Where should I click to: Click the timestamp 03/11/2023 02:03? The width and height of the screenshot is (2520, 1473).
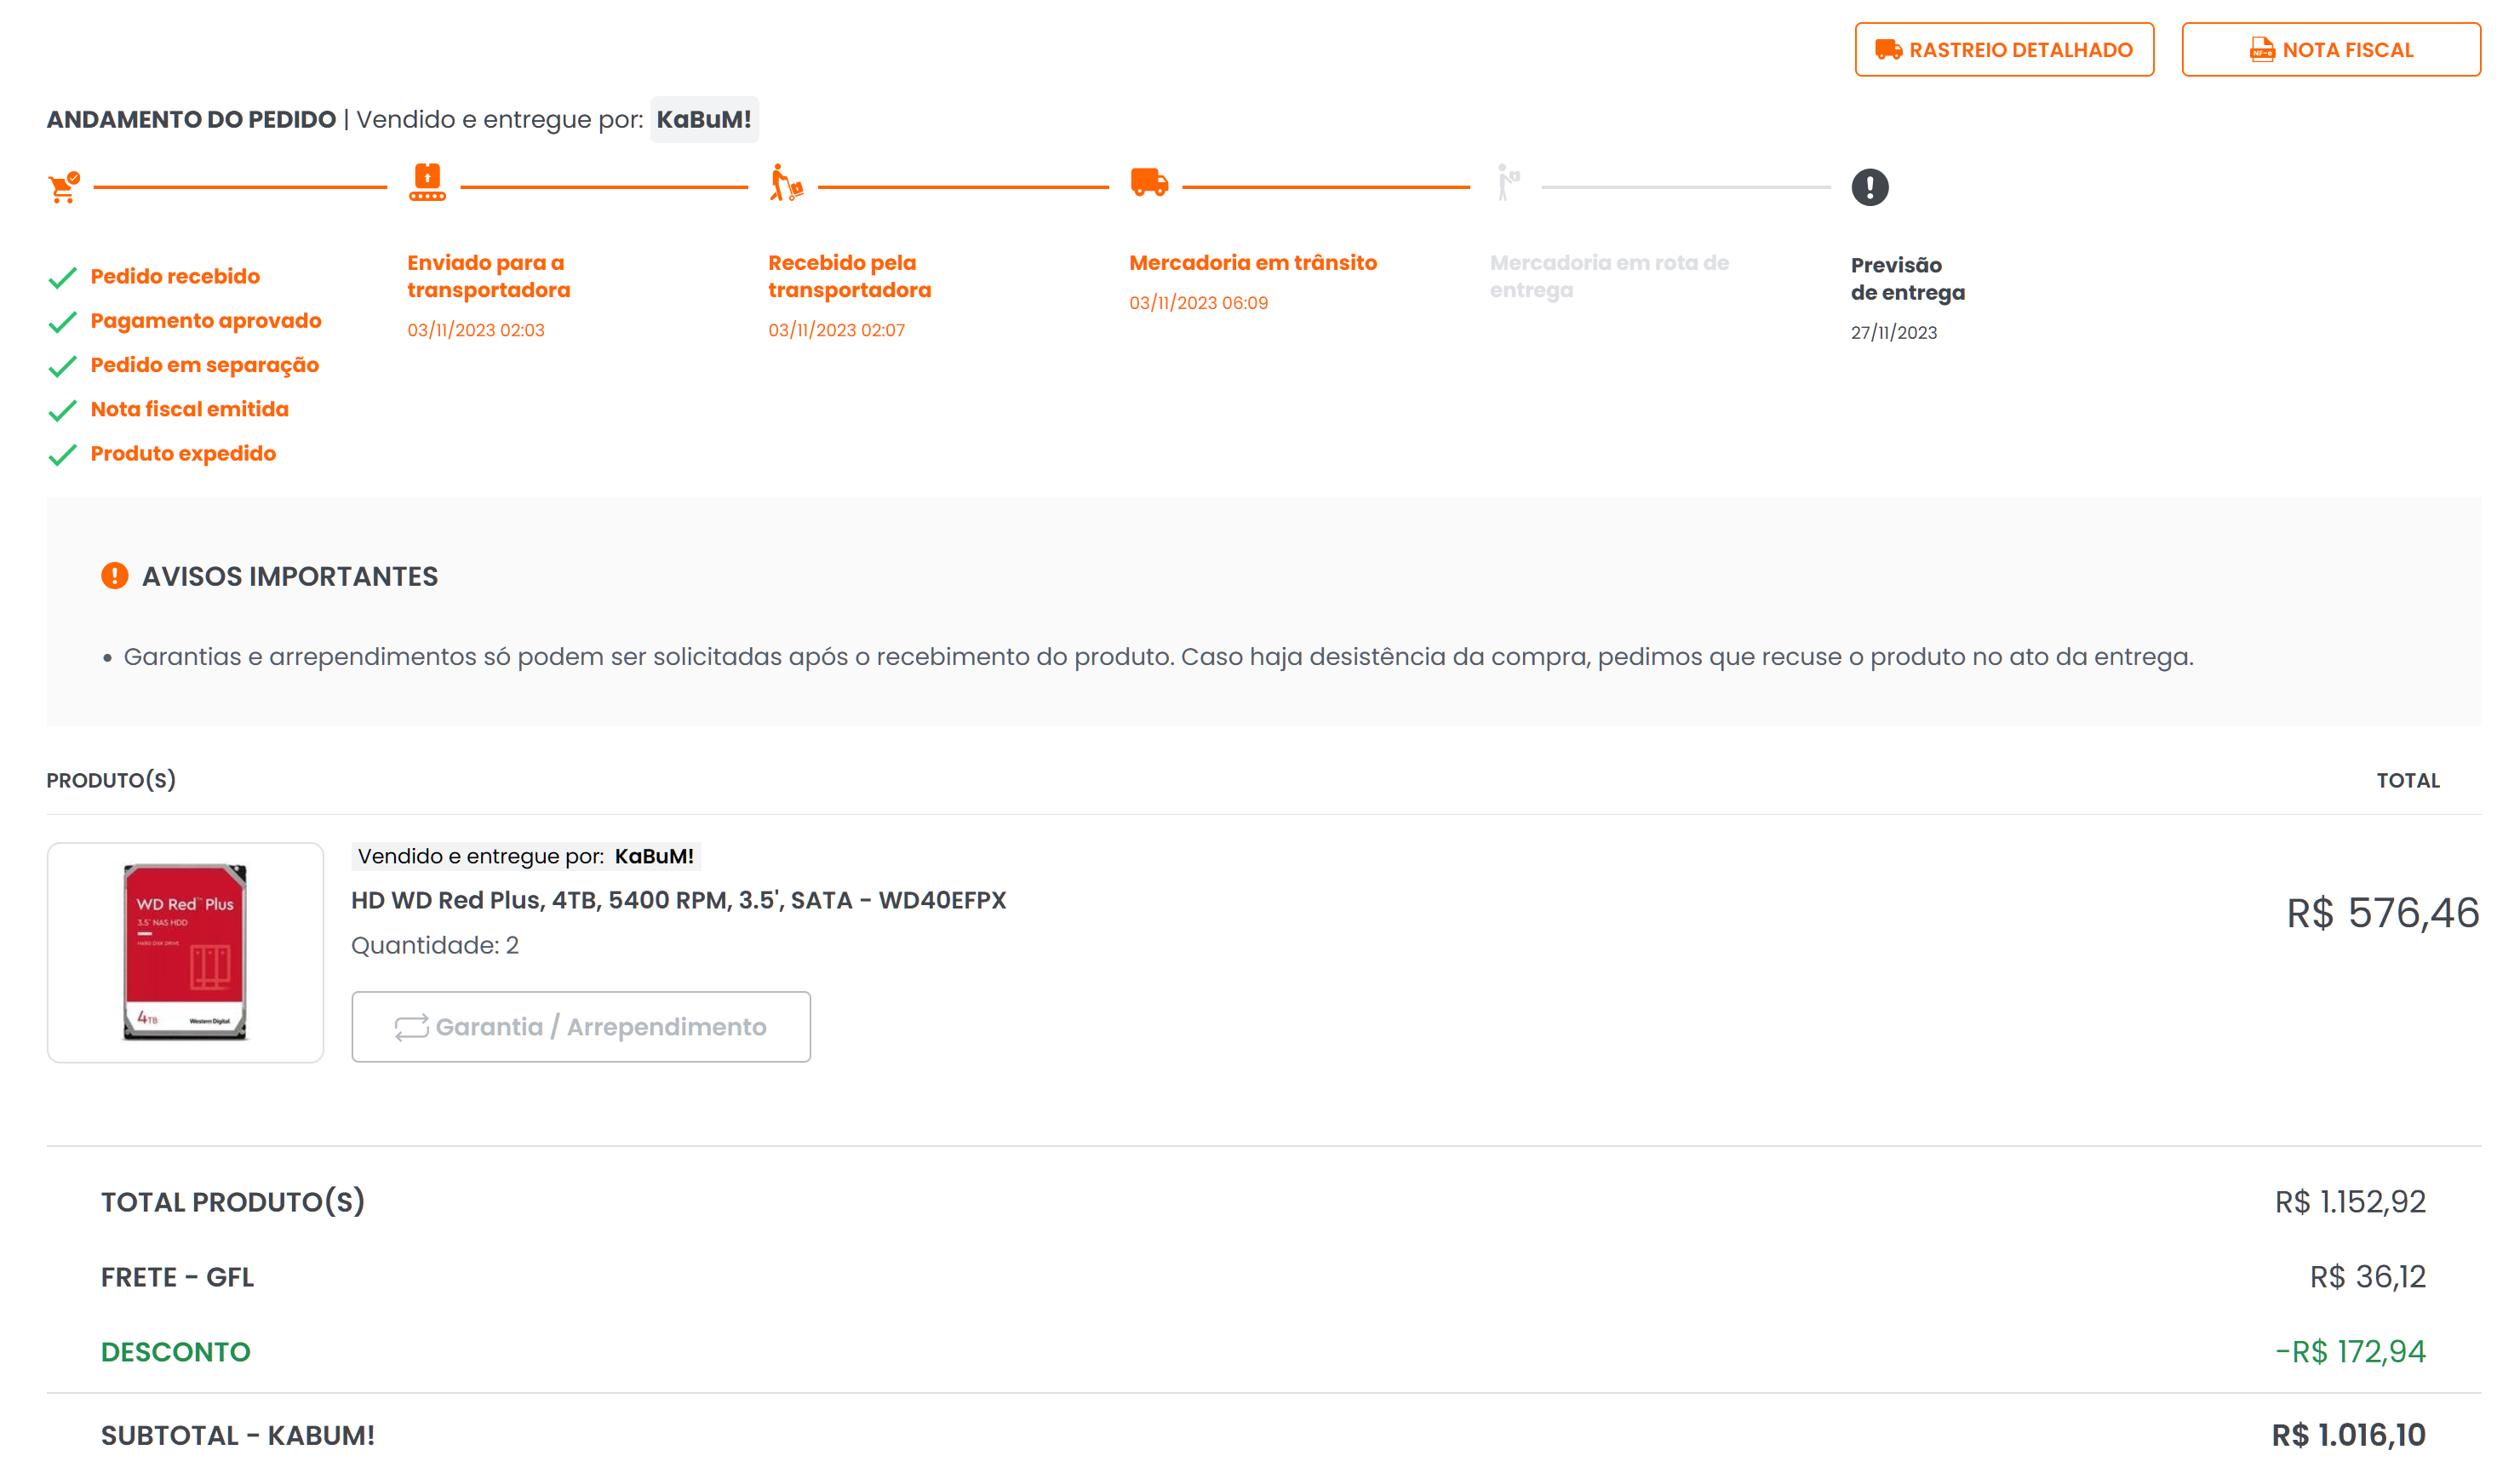click(476, 330)
